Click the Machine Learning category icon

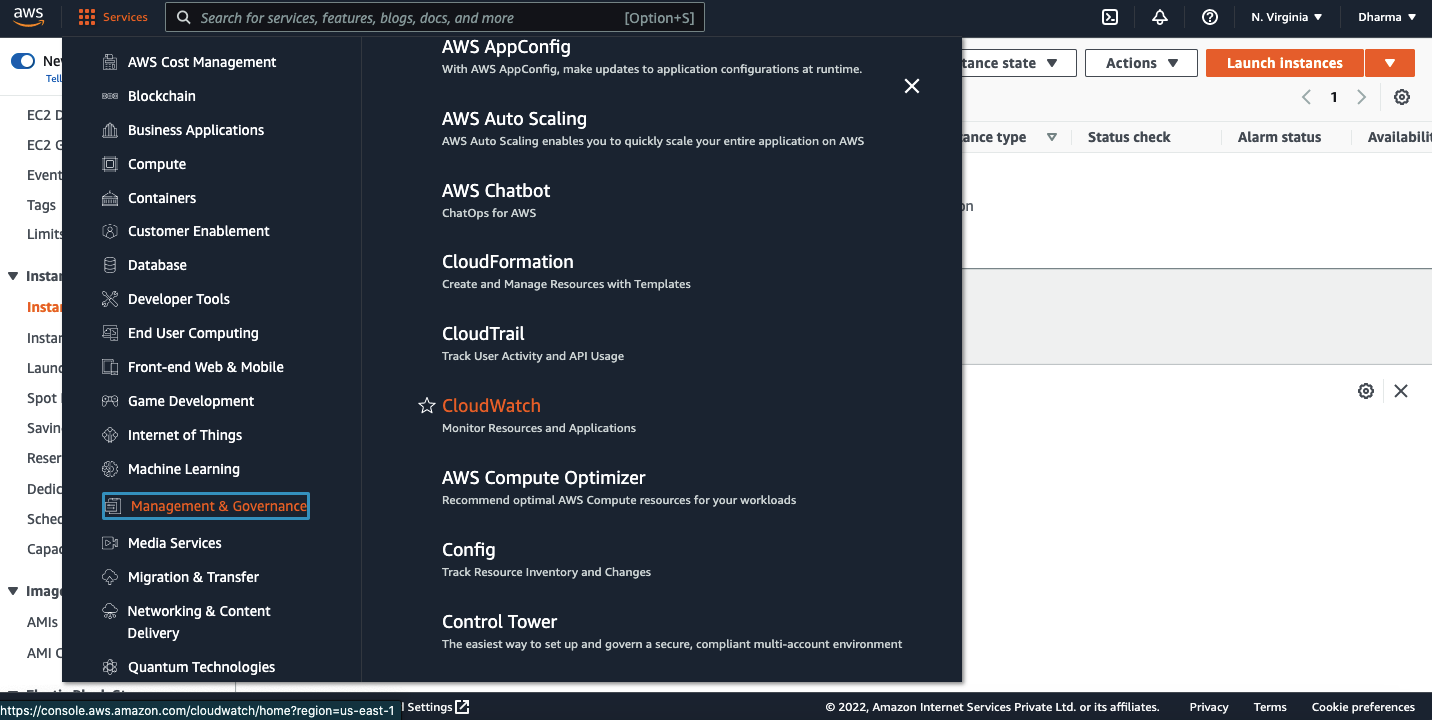(x=110, y=469)
